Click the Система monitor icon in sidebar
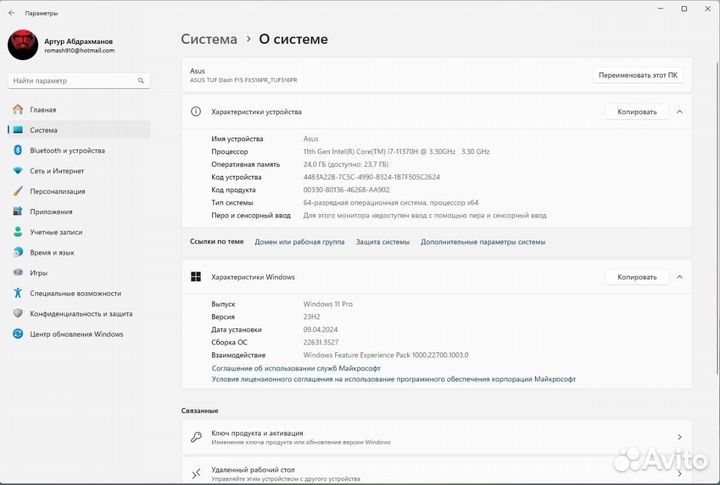 coord(18,130)
